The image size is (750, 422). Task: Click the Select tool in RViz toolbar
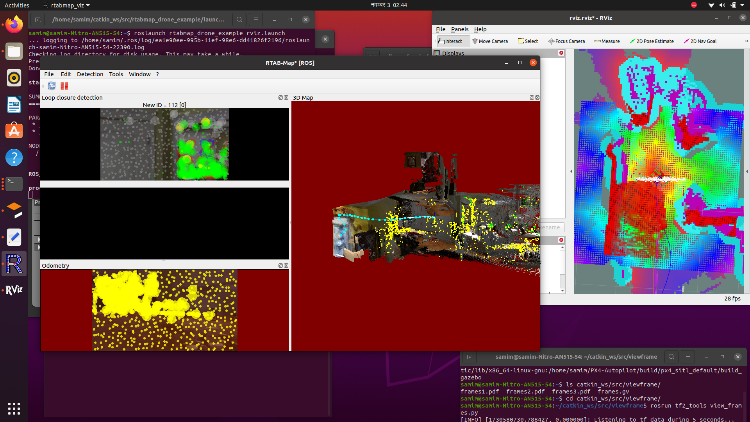click(x=529, y=41)
